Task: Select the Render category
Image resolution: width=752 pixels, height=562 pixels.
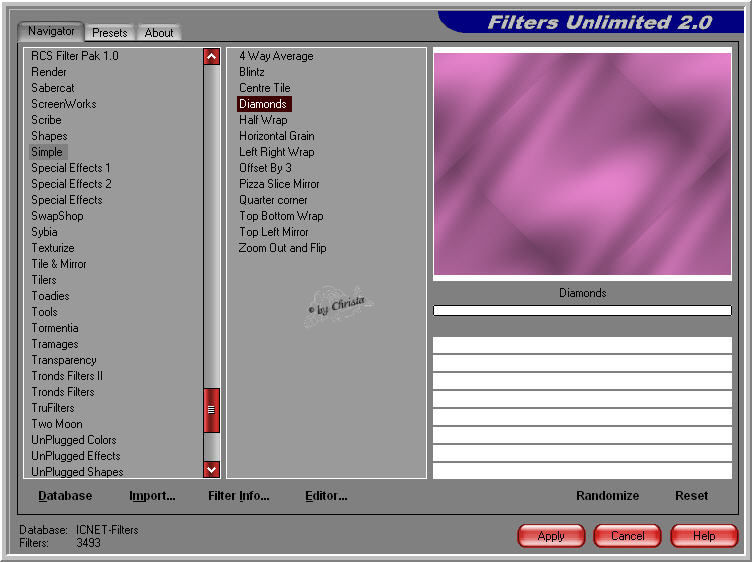Action: tap(49, 72)
